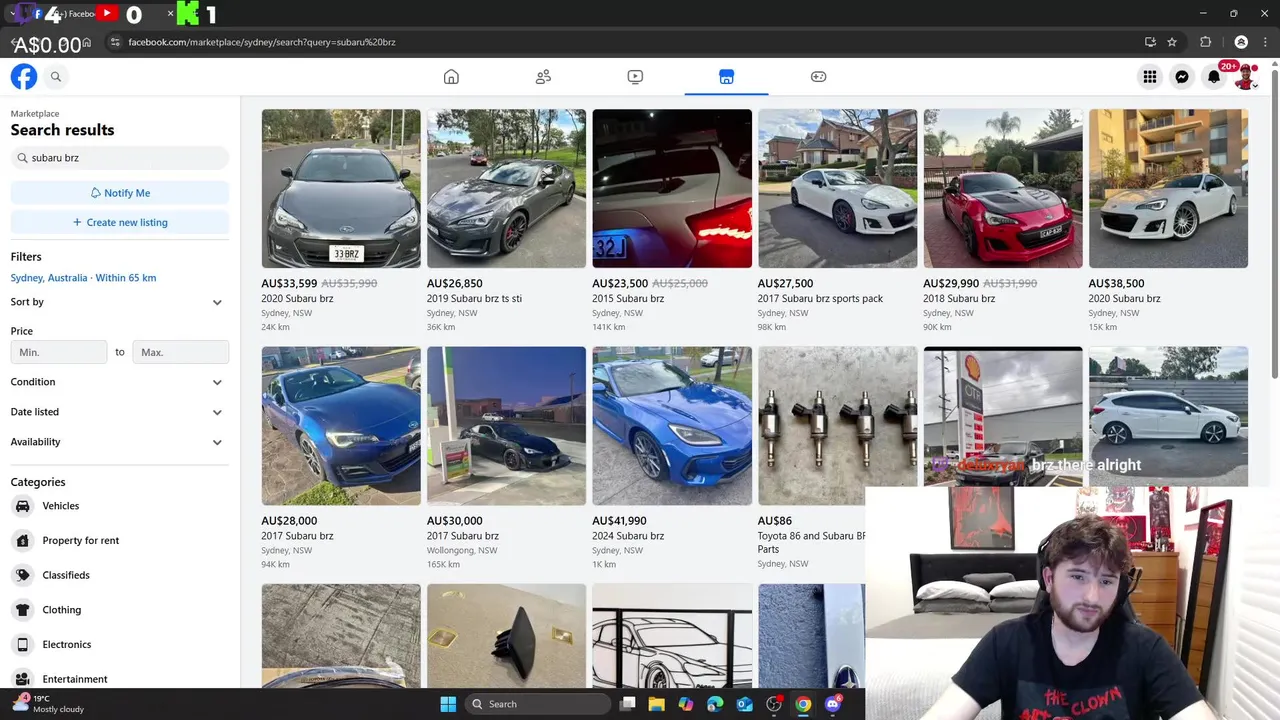Select the Marketplace tab icon

point(727,77)
